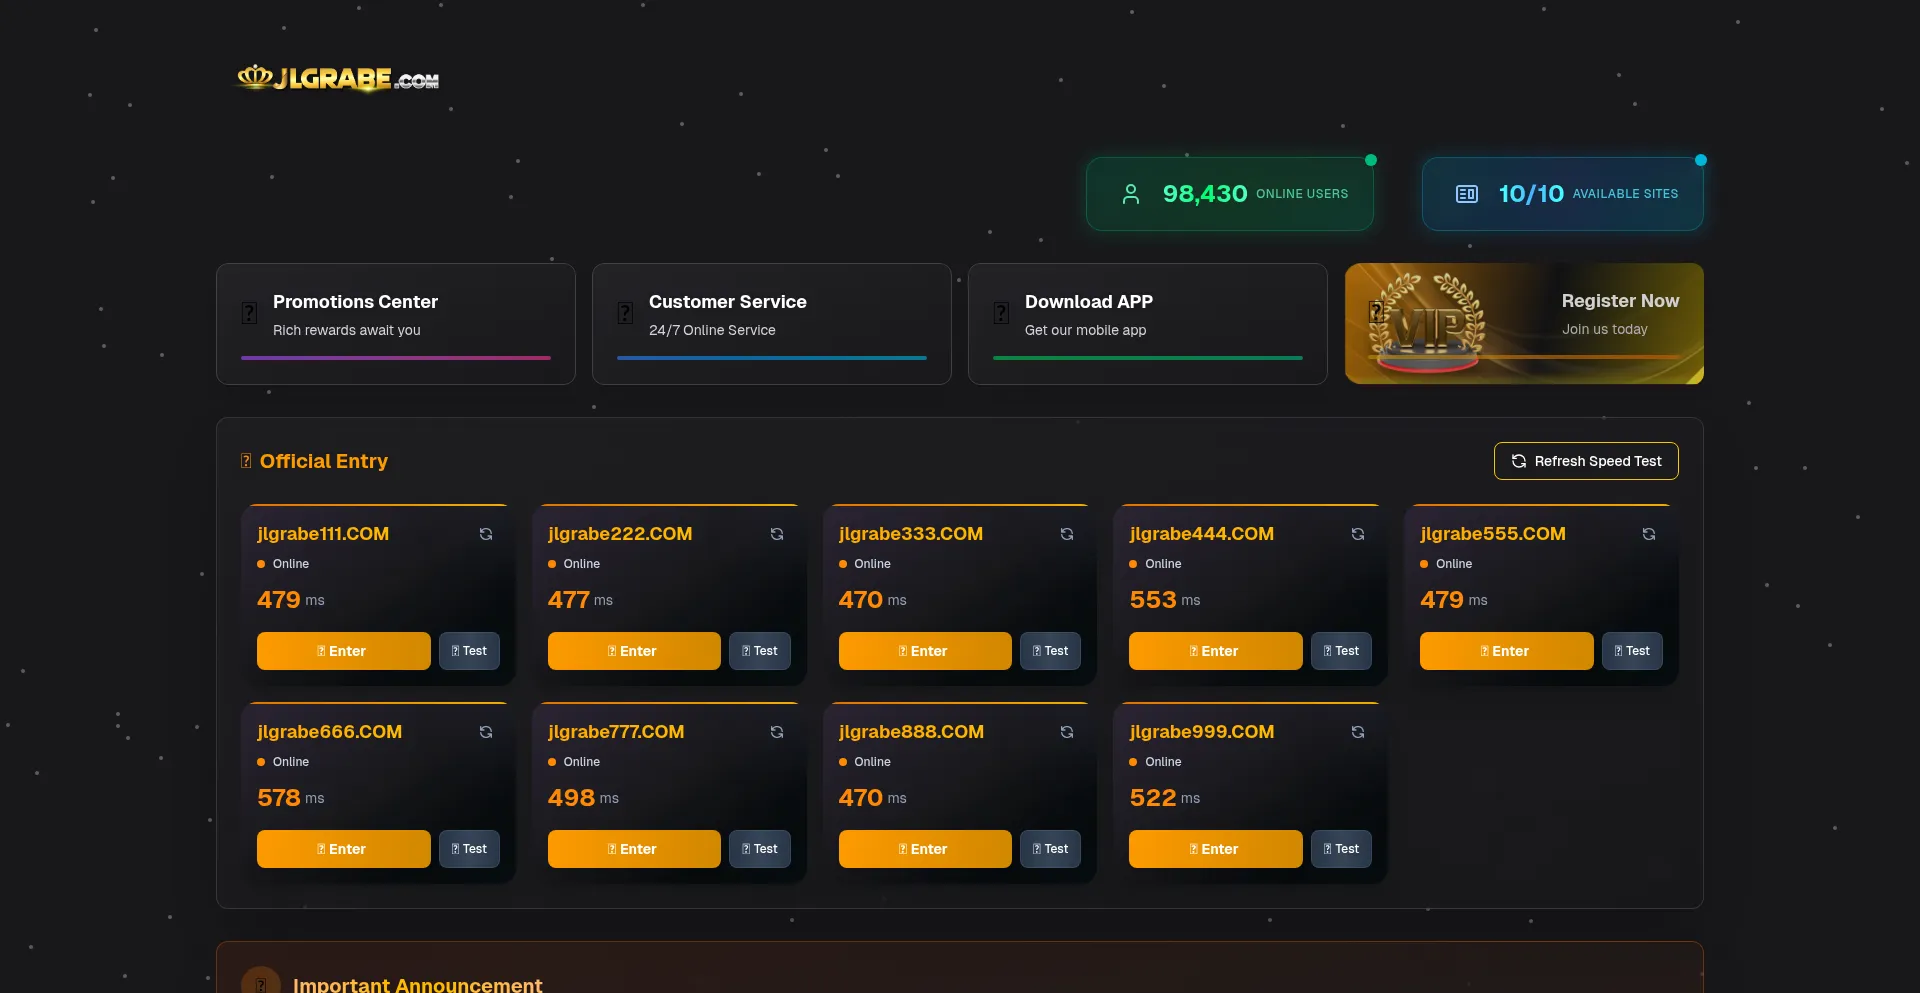1920x993 pixels.
Task: Click the jlgrabe222.COM site name link
Action: tap(620, 534)
